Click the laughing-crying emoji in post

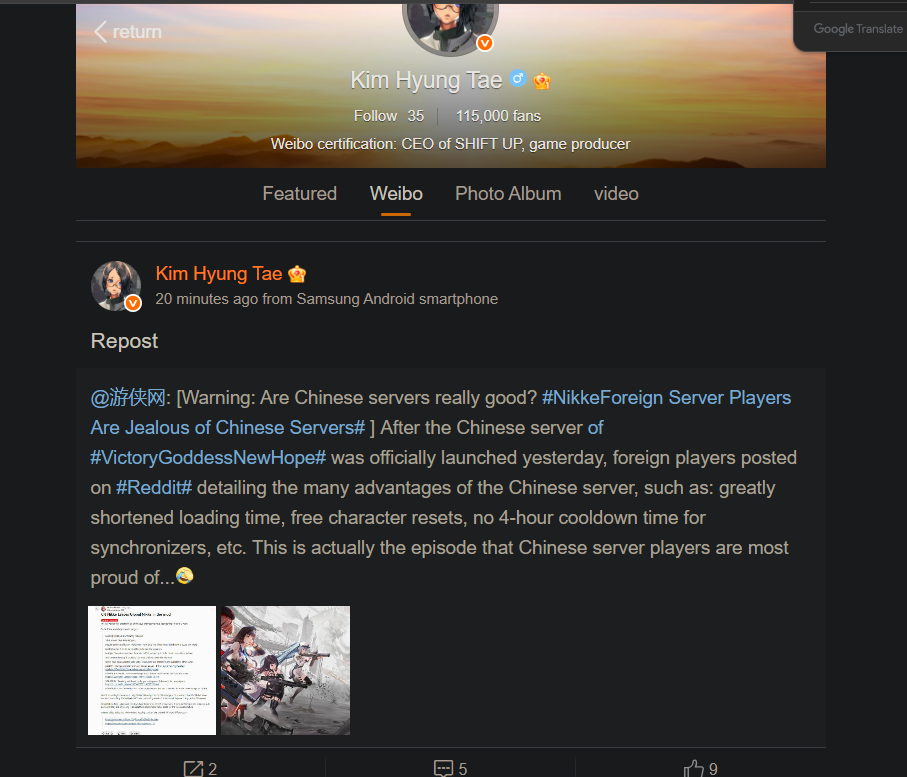click(x=185, y=576)
